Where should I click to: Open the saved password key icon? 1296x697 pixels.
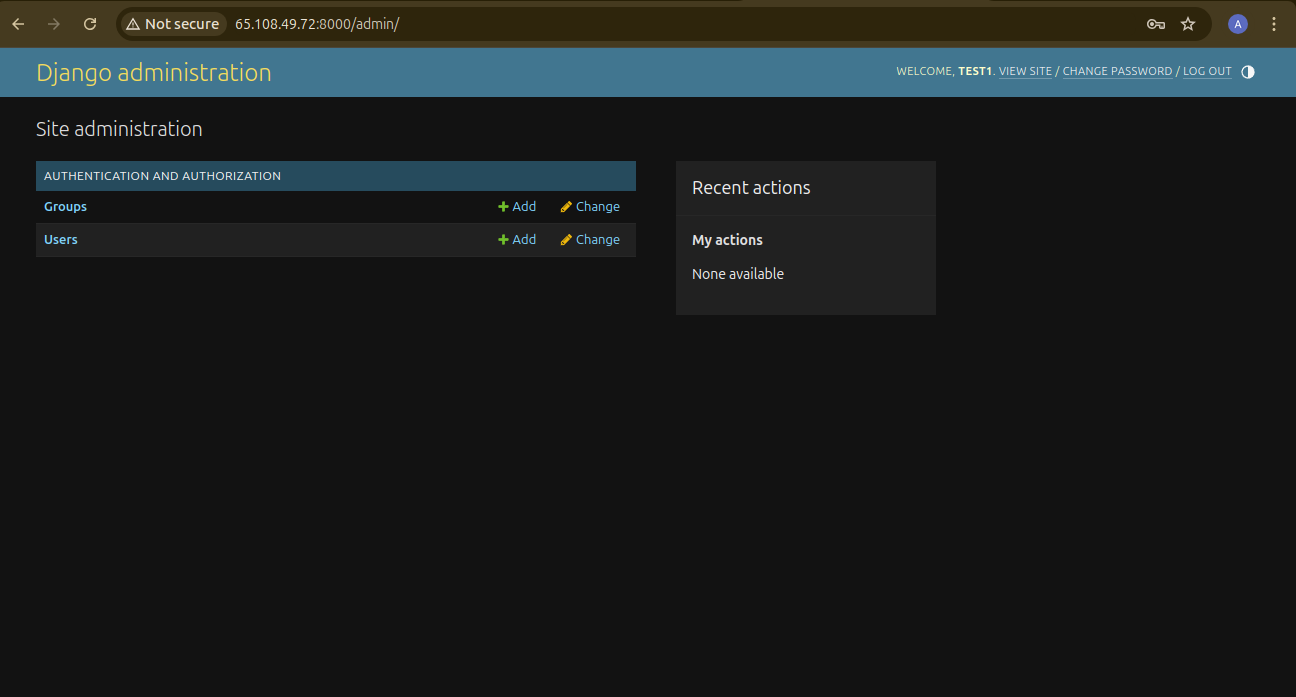(1156, 24)
